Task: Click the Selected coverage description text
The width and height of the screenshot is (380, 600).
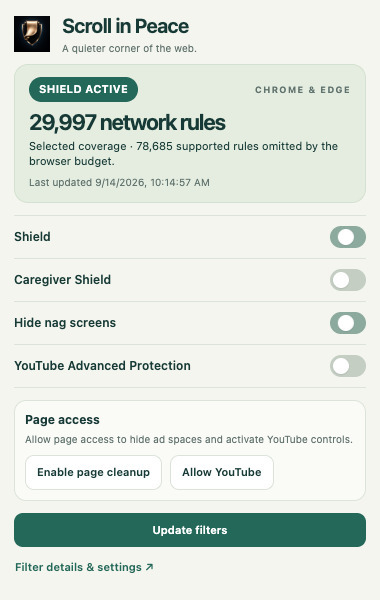Action: coord(184,153)
